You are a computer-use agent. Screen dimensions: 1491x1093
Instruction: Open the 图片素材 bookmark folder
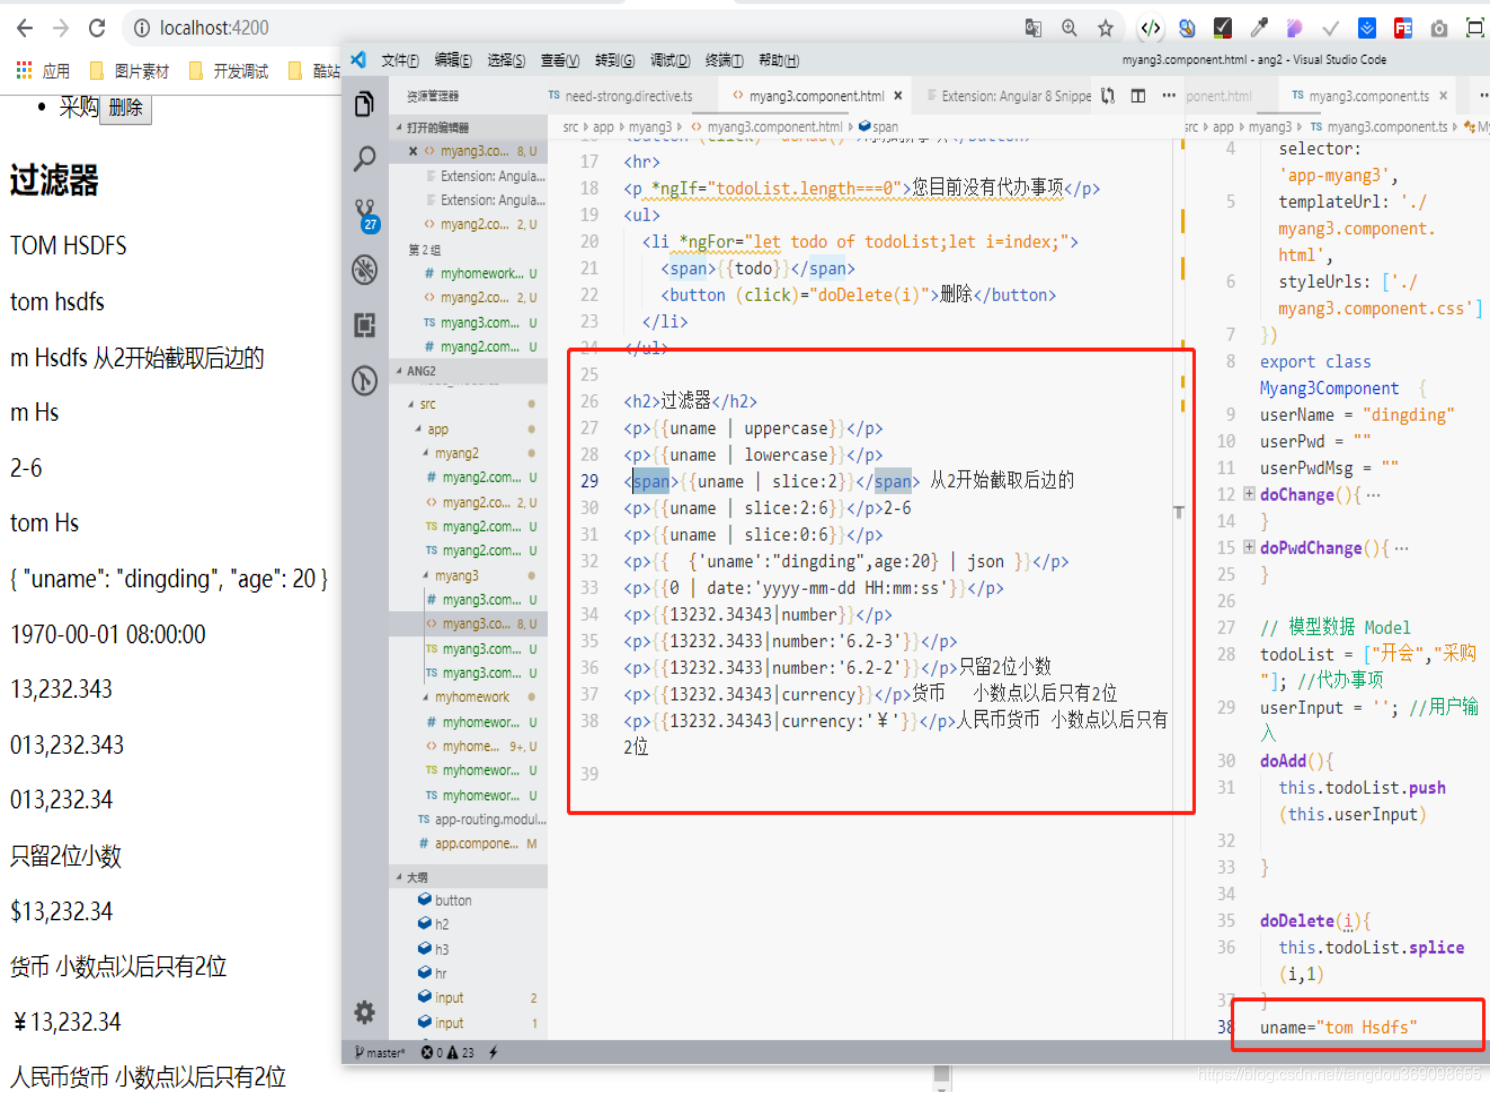(129, 71)
